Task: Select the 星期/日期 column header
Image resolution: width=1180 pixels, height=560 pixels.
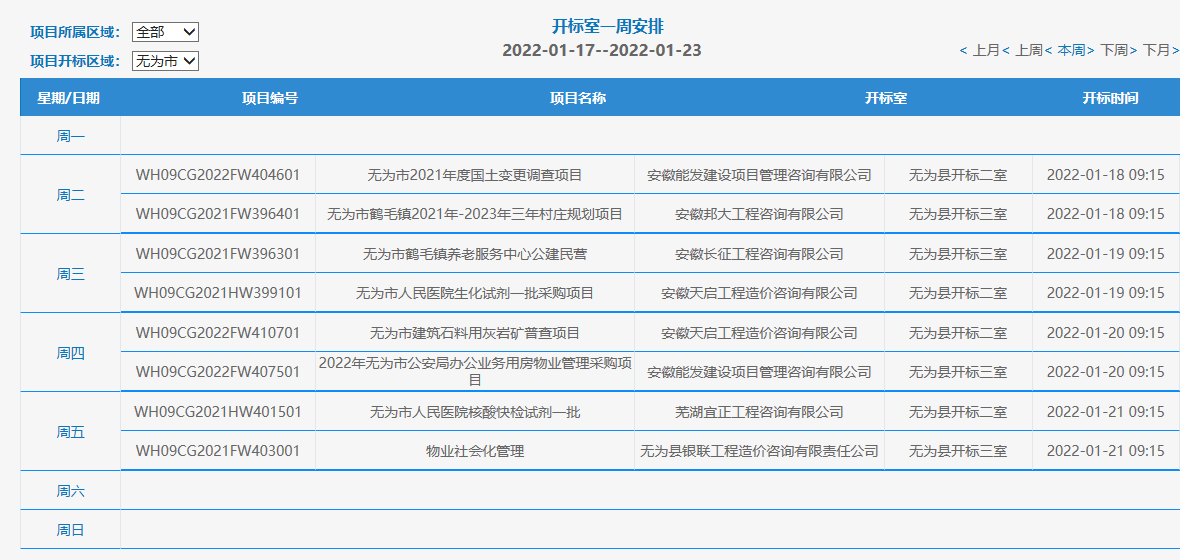Action: tap(69, 98)
